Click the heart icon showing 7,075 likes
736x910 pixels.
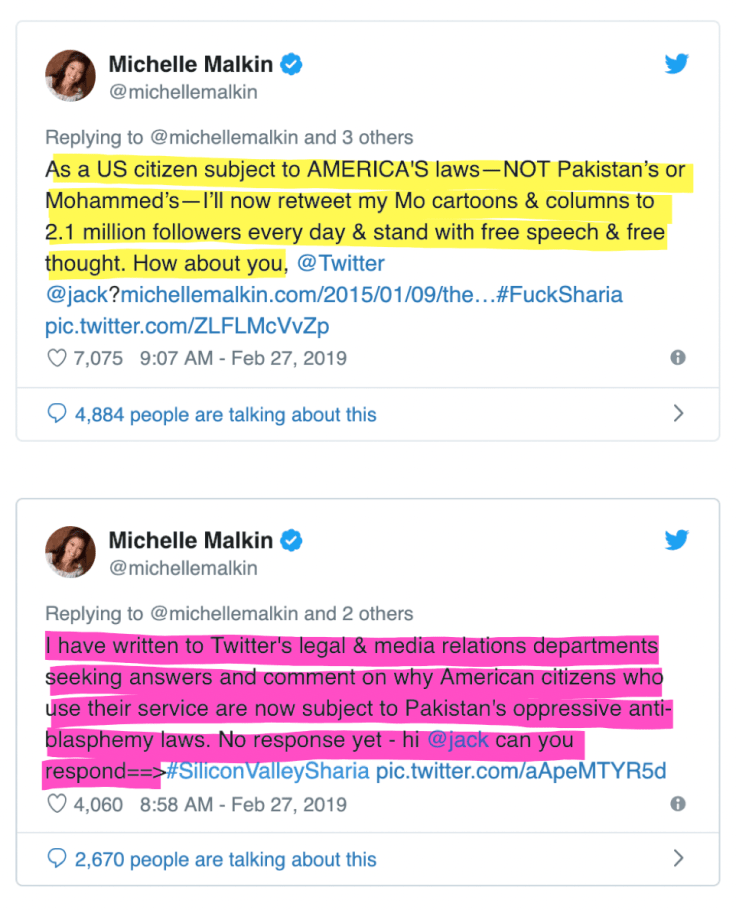click(x=55, y=357)
